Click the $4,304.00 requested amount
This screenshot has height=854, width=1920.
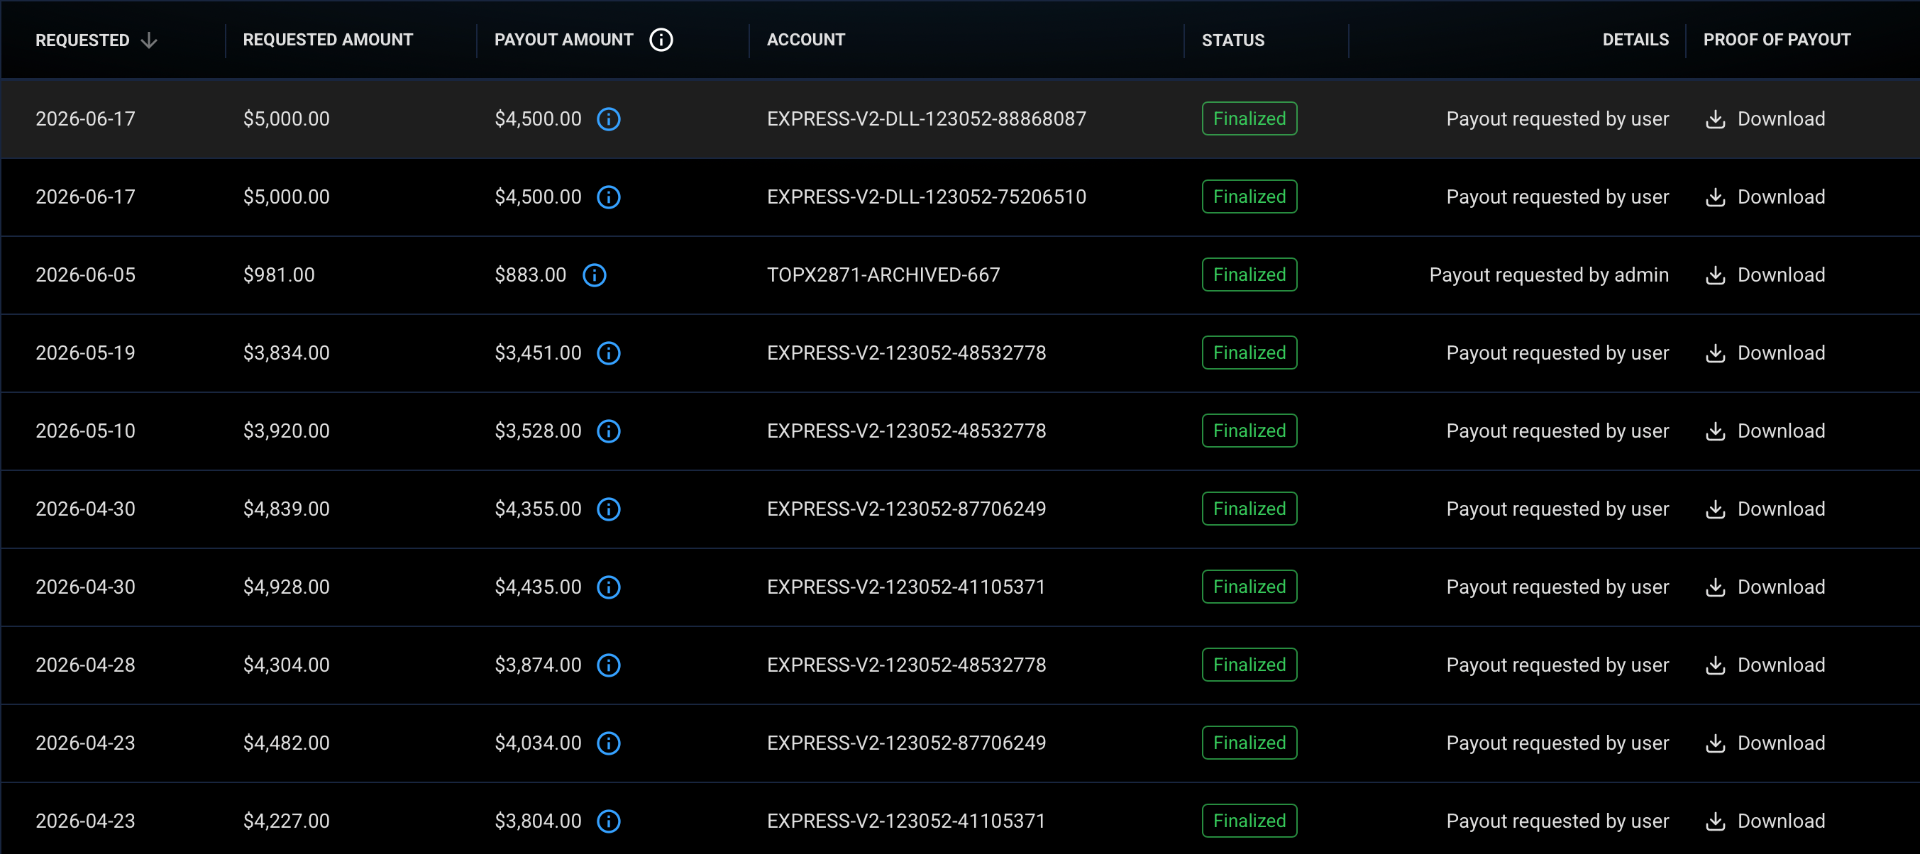286,665
